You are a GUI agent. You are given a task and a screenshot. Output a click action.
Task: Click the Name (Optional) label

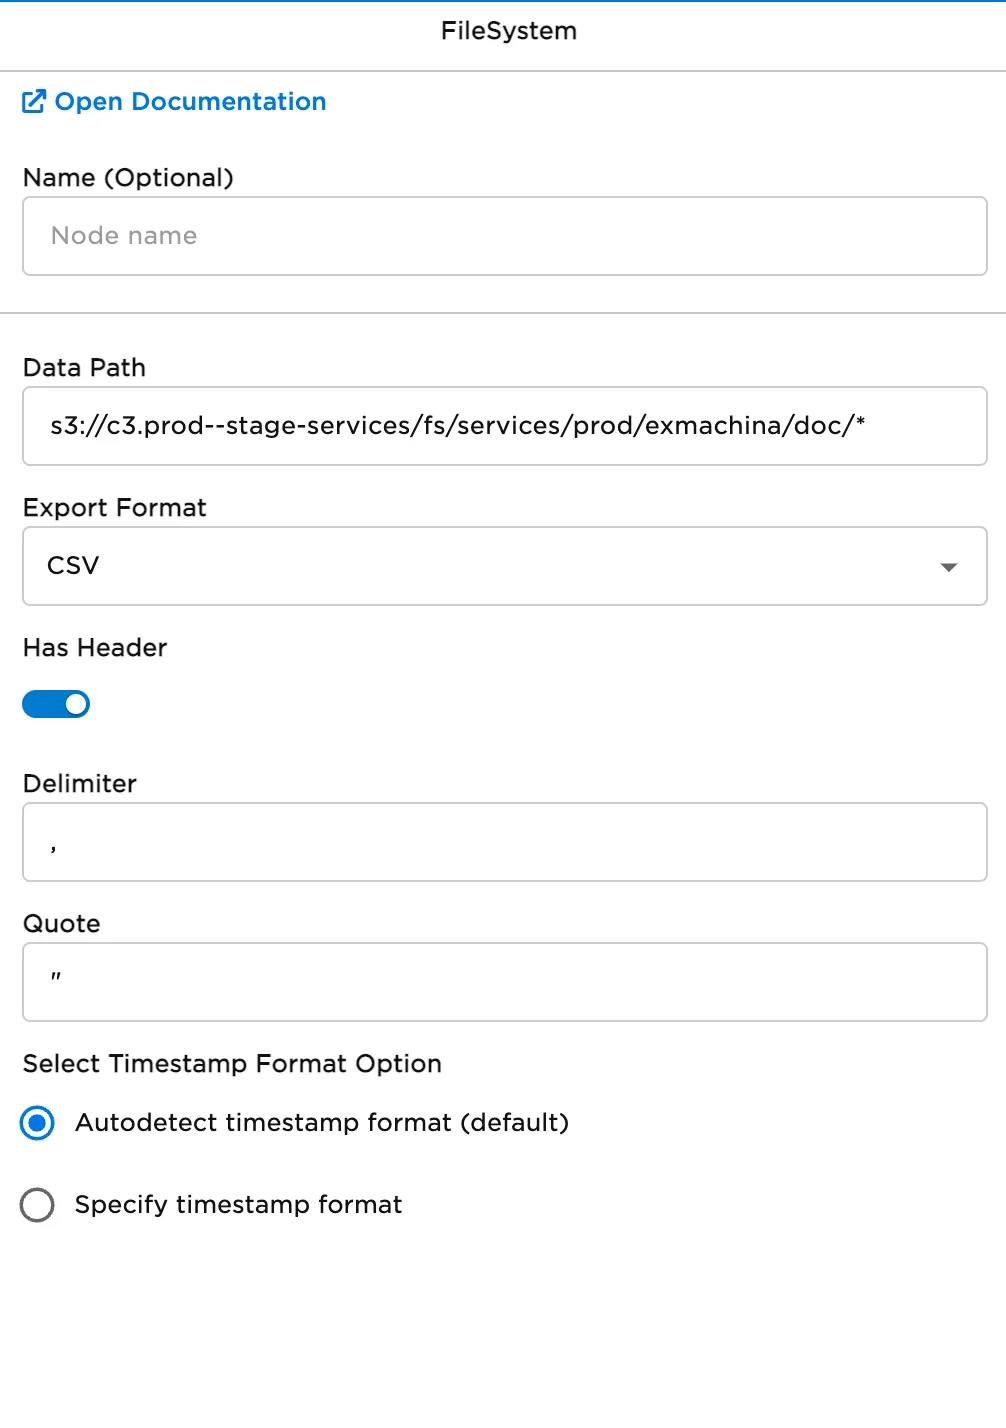click(129, 177)
